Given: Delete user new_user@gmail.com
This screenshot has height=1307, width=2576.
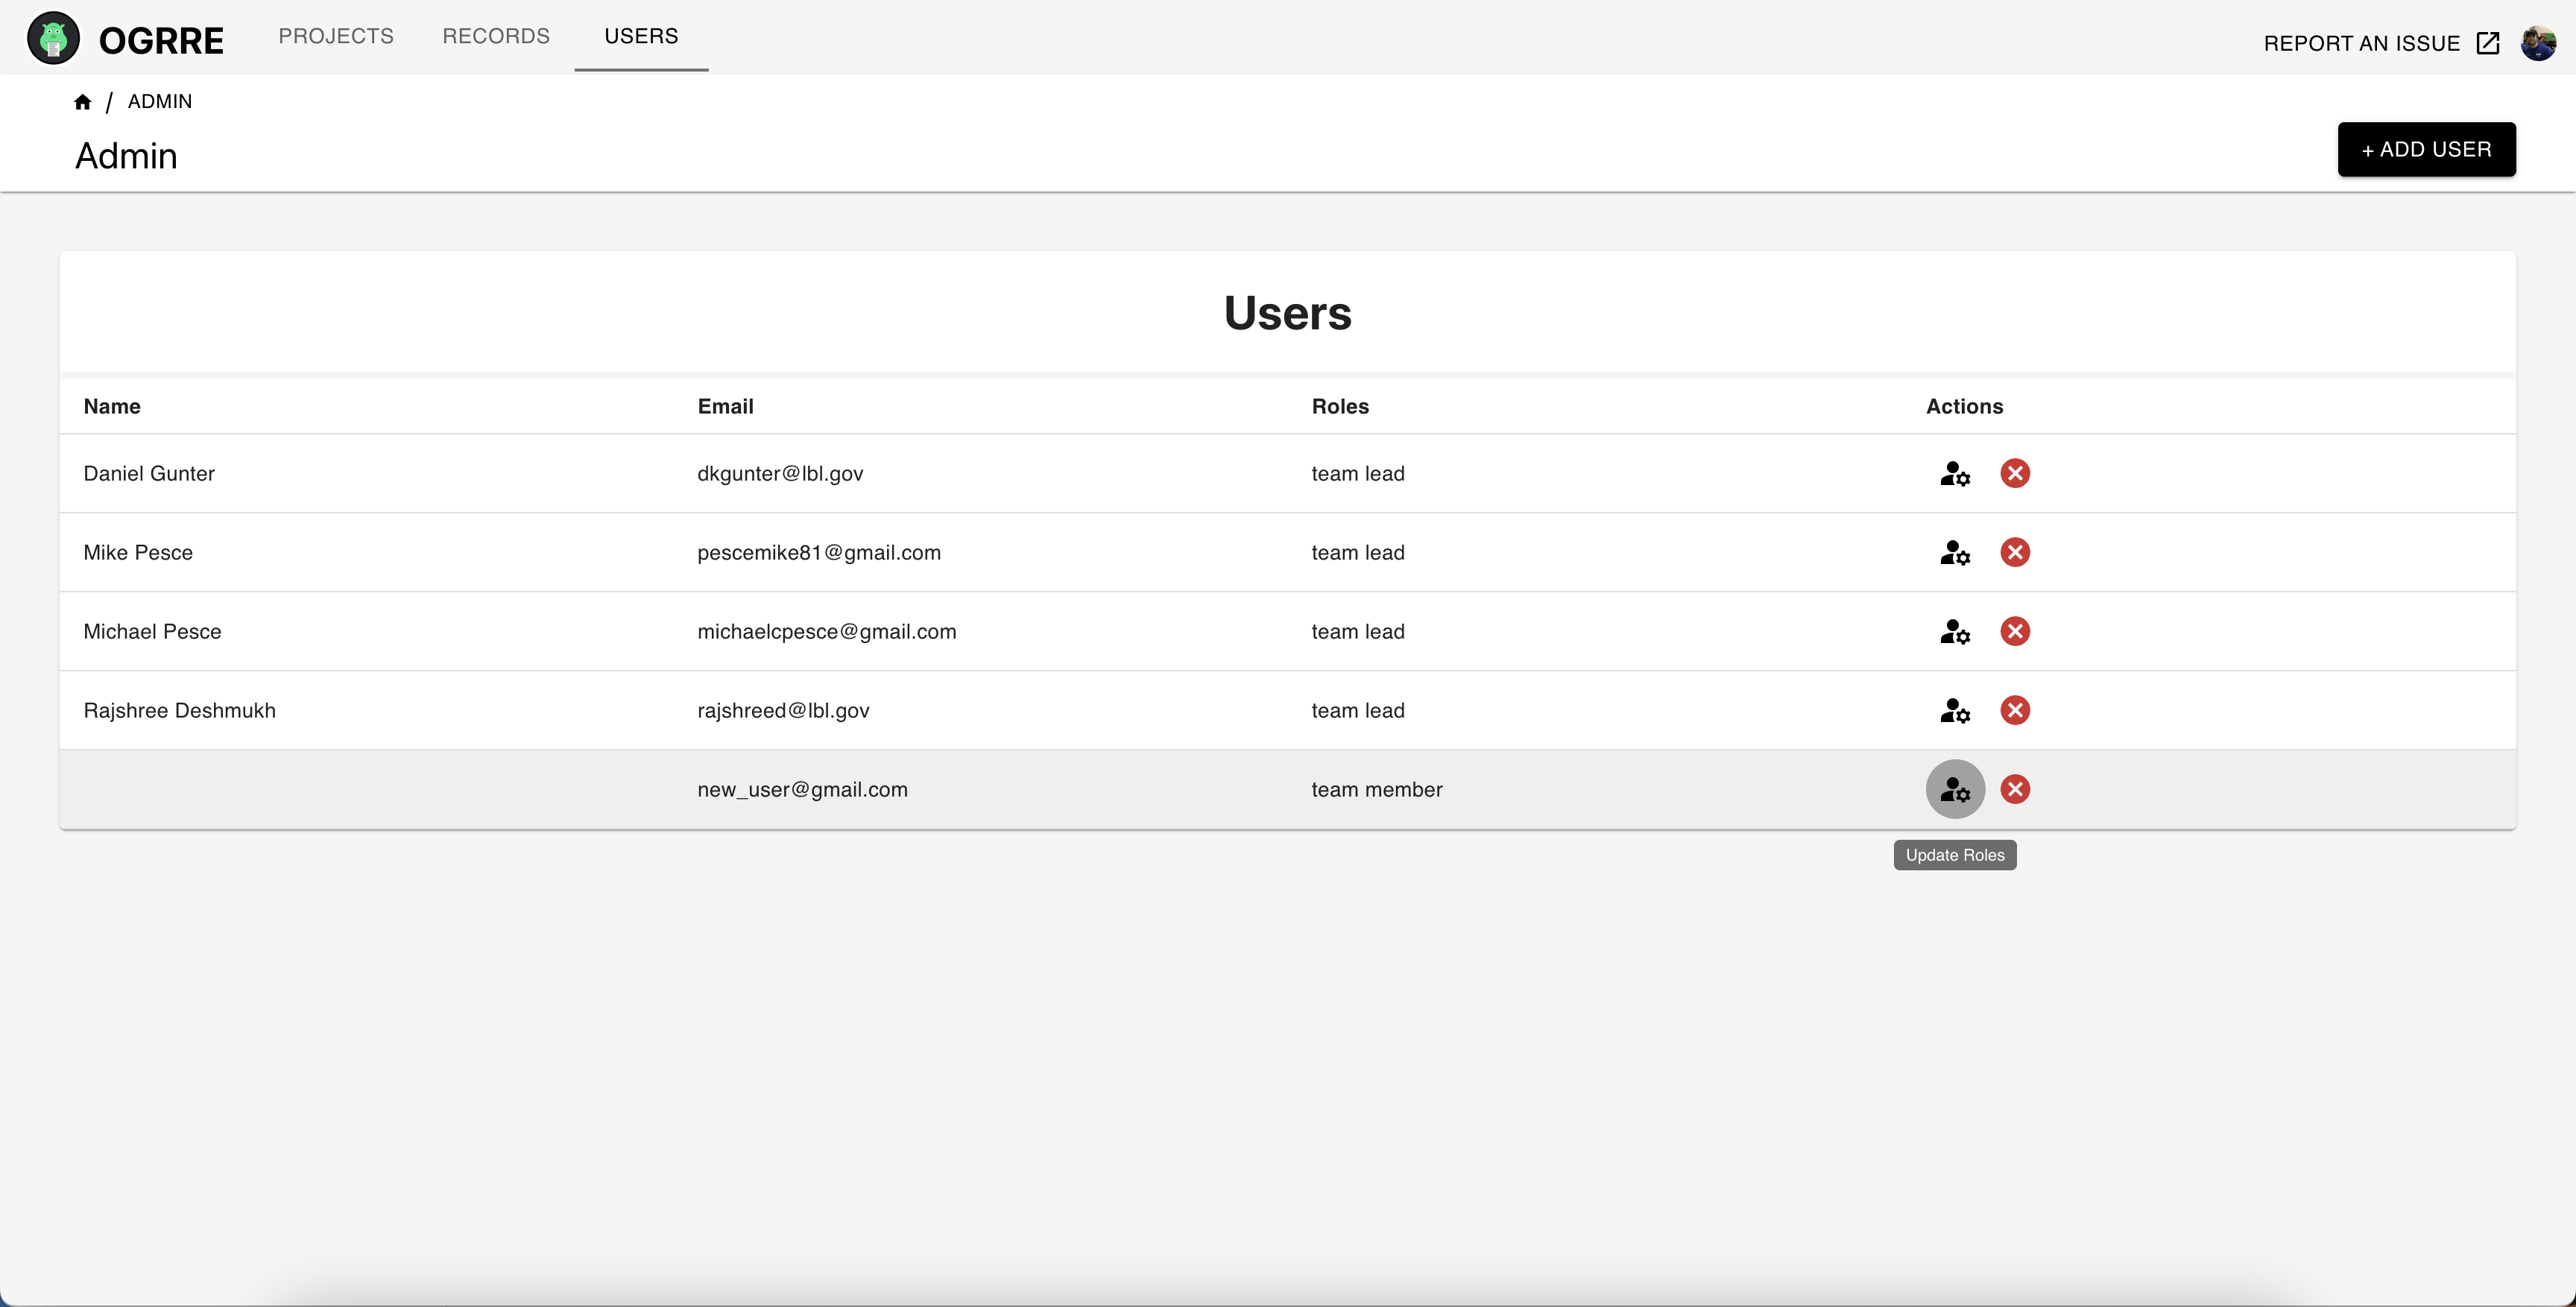Looking at the screenshot, I should (2015, 789).
